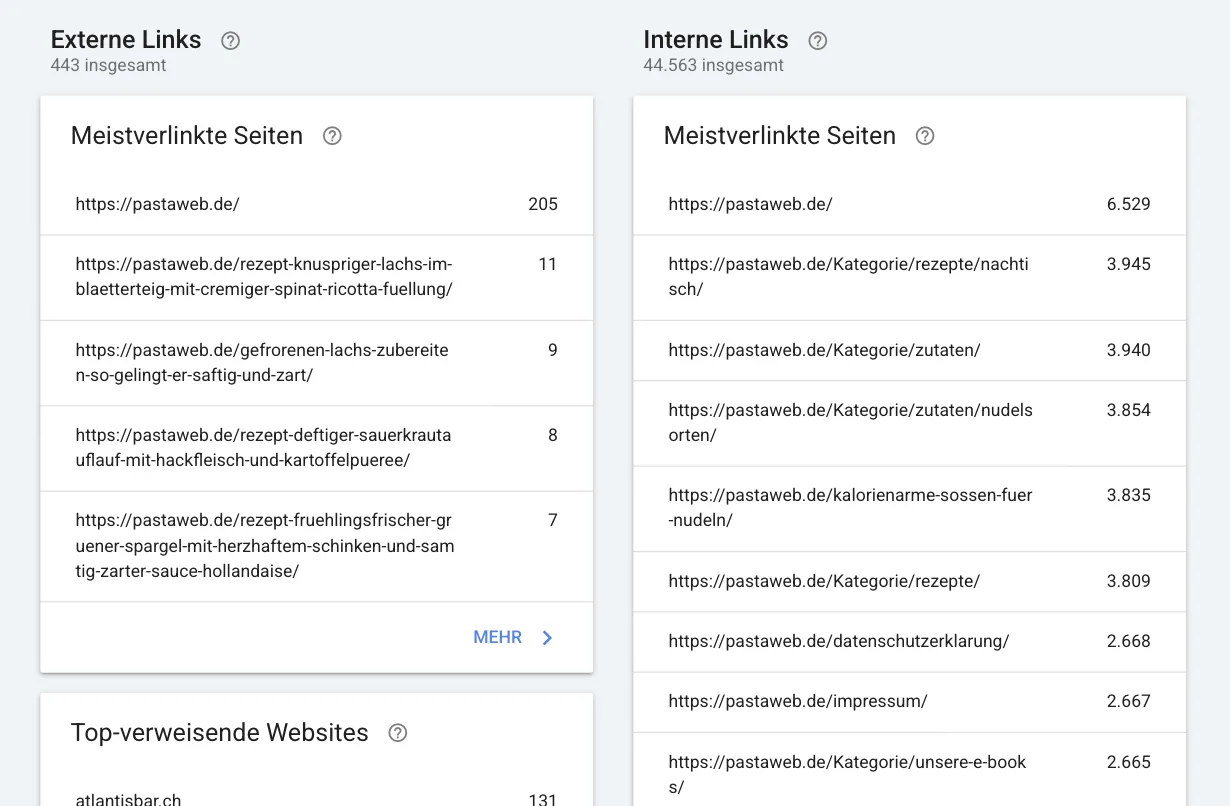Open the Kategorie/unsere-e-books/ row
Screen dimensions: 1230x806
pyautogui.click(x=910, y=770)
